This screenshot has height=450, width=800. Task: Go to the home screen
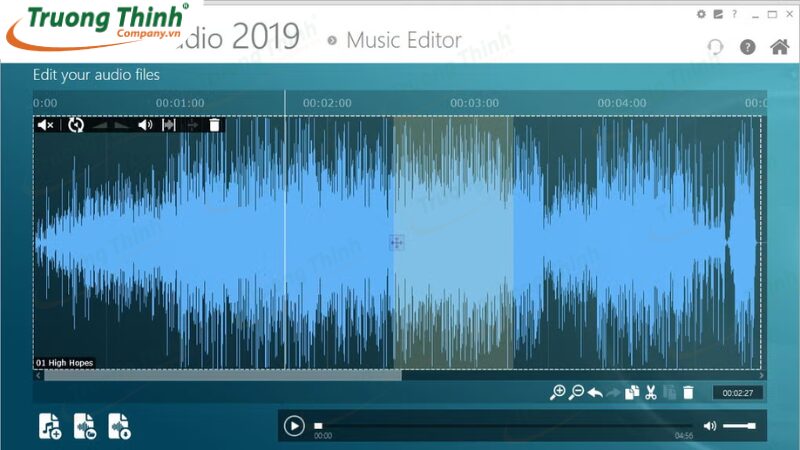click(x=779, y=47)
